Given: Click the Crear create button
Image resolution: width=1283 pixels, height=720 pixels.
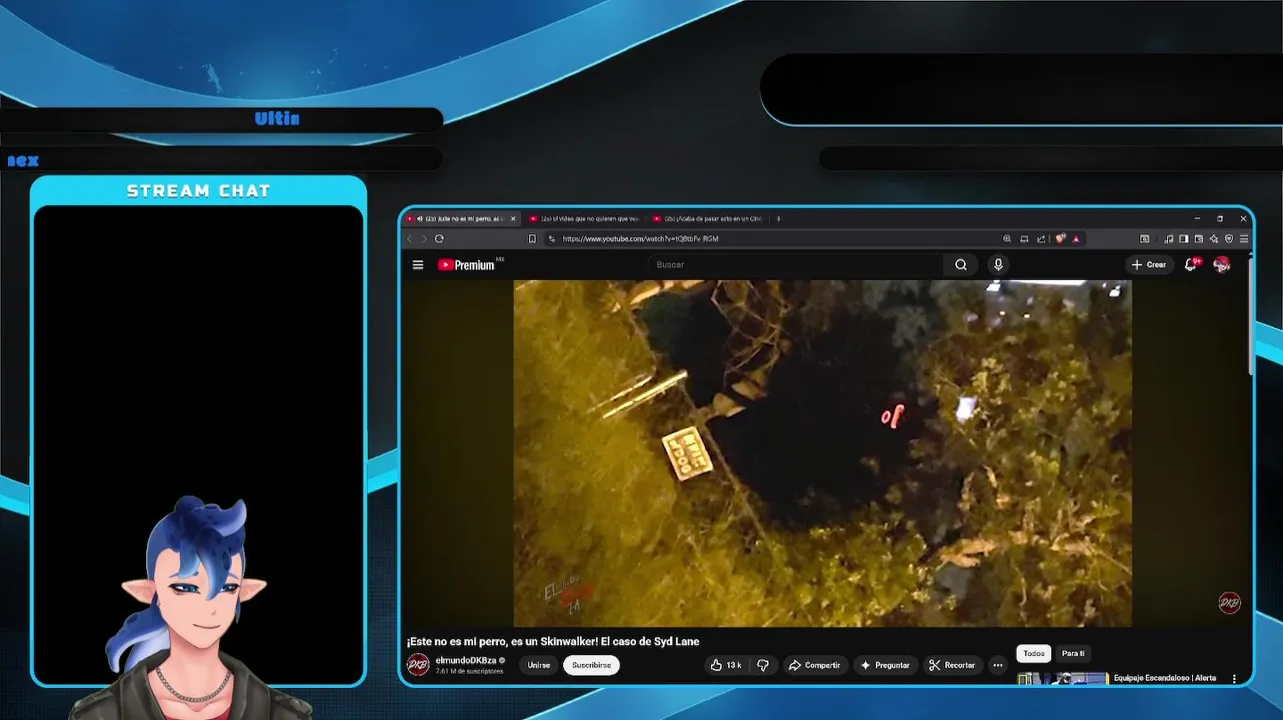Looking at the screenshot, I should pos(1149,265).
